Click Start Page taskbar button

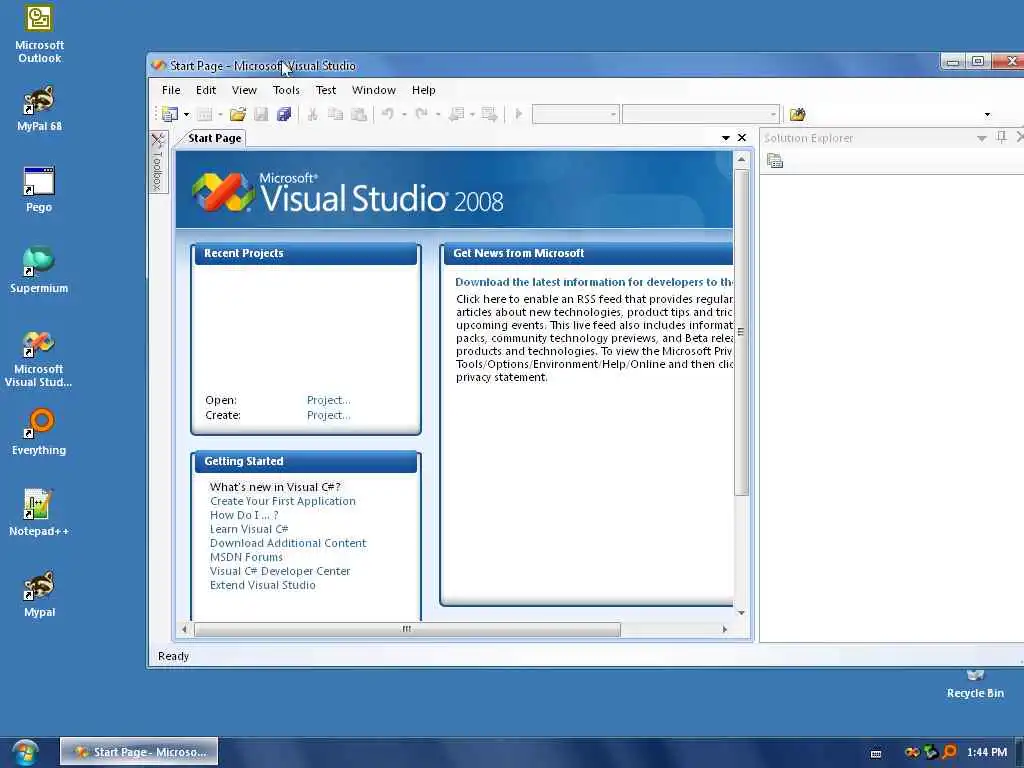coord(139,752)
